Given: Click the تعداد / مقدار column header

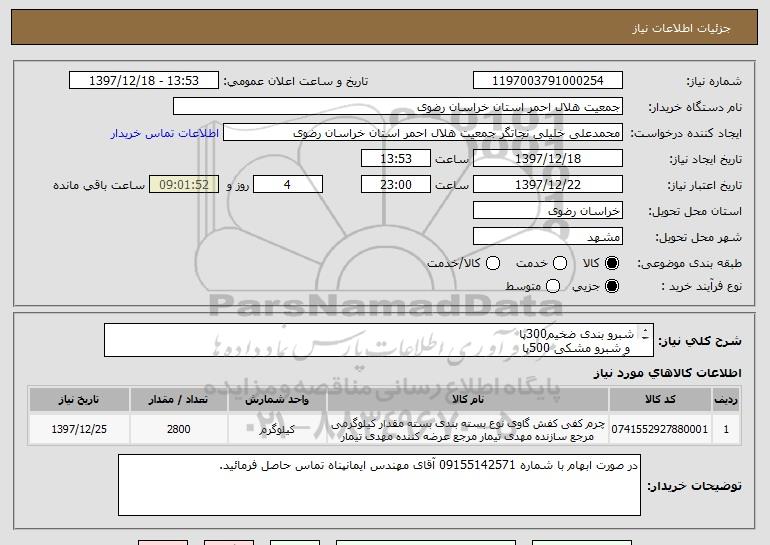Looking at the screenshot, I should [178, 400].
